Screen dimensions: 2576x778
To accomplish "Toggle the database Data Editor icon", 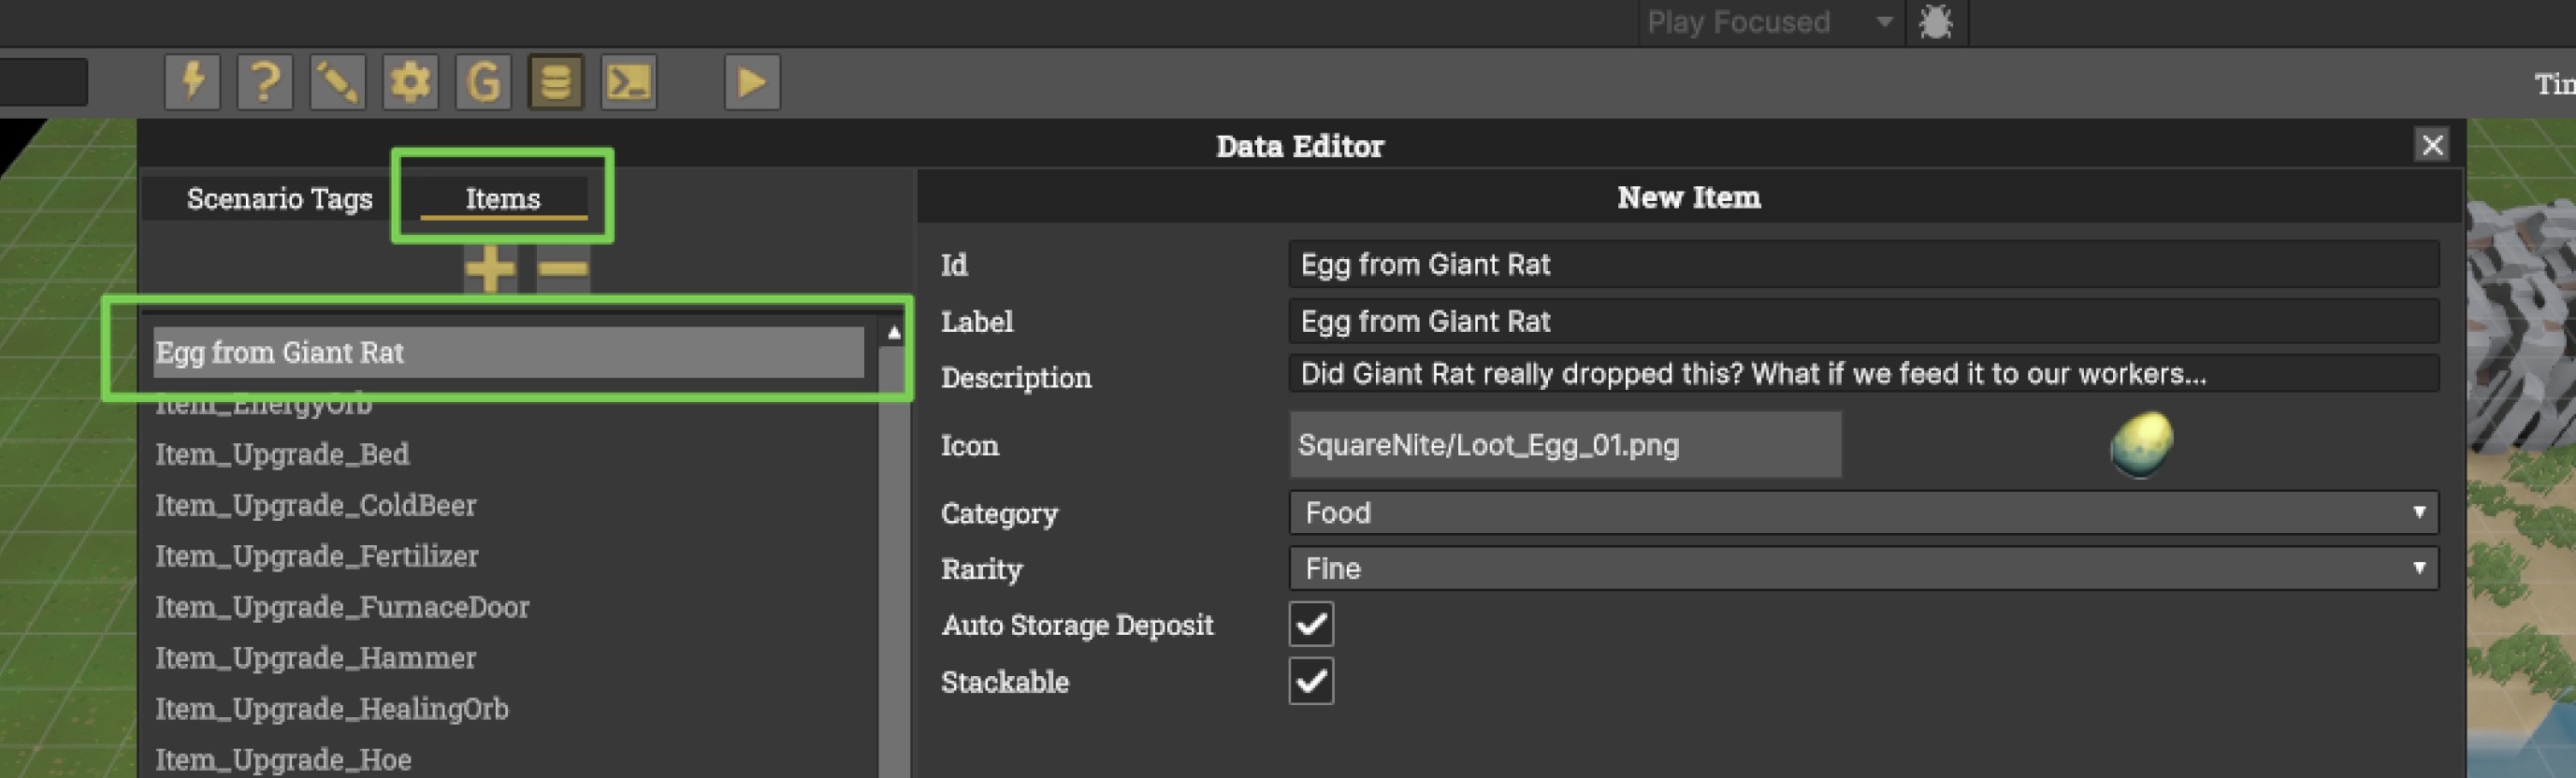I will (x=556, y=82).
